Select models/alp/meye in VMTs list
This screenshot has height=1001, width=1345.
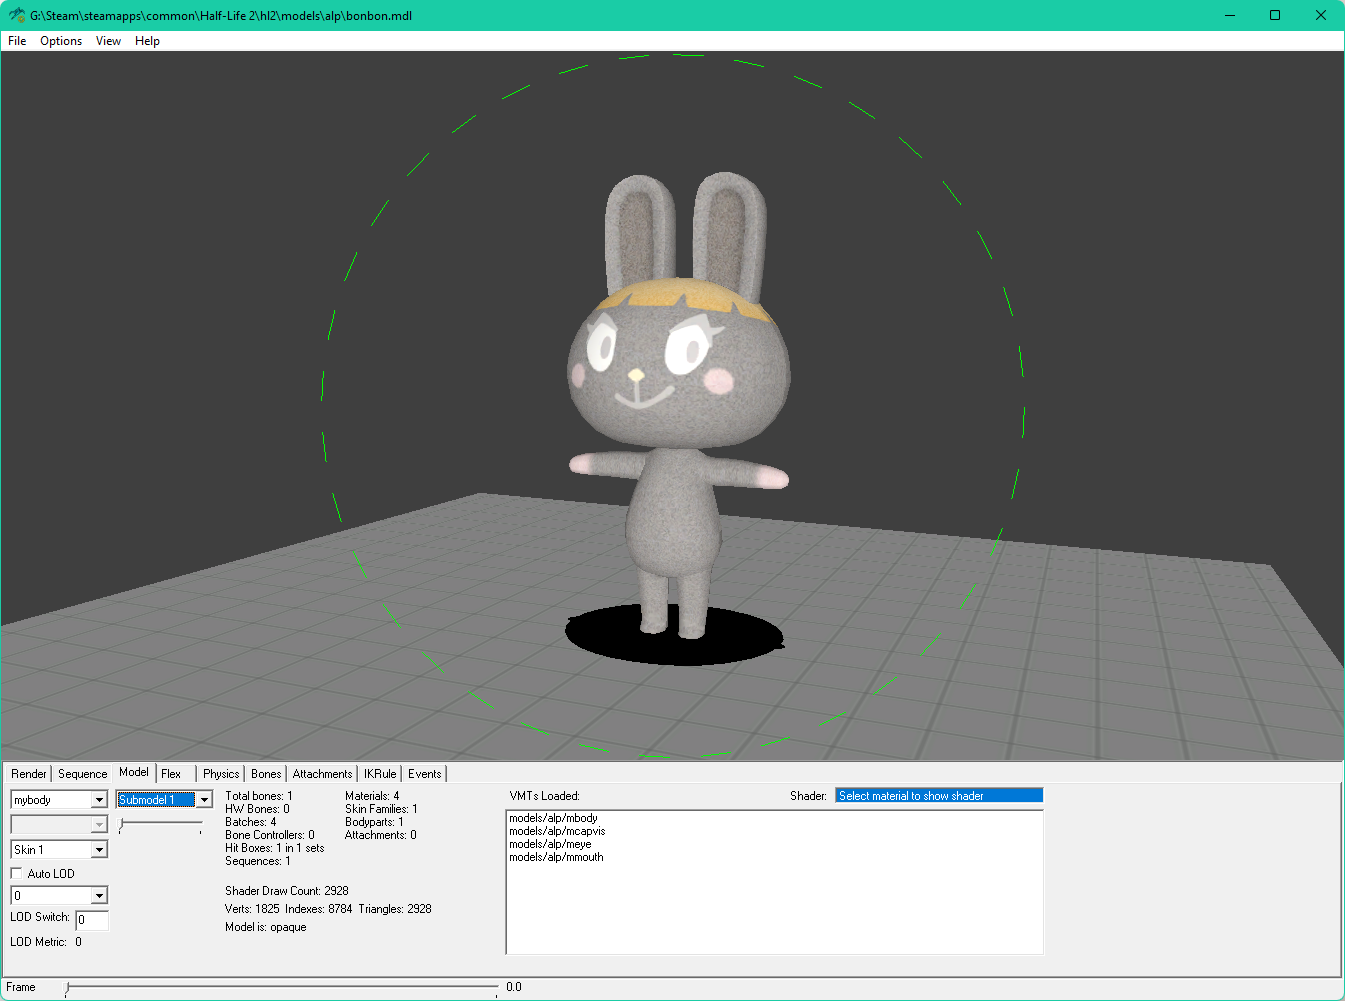click(x=550, y=844)
